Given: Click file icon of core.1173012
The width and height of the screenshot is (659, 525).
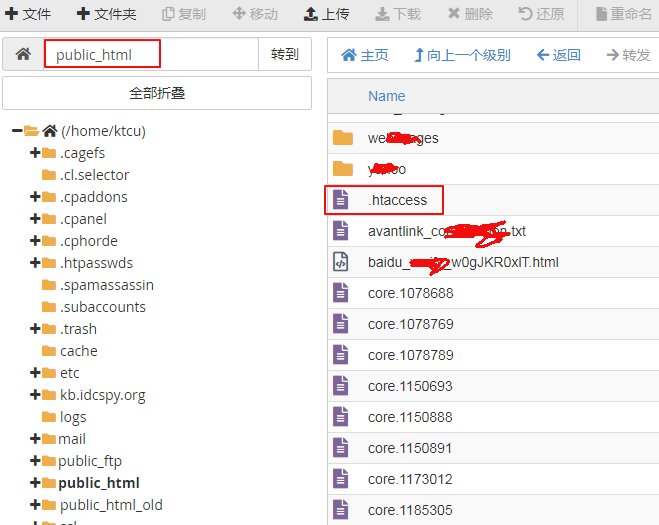Looking at the screenshot, I should click(x=341, y=479).
